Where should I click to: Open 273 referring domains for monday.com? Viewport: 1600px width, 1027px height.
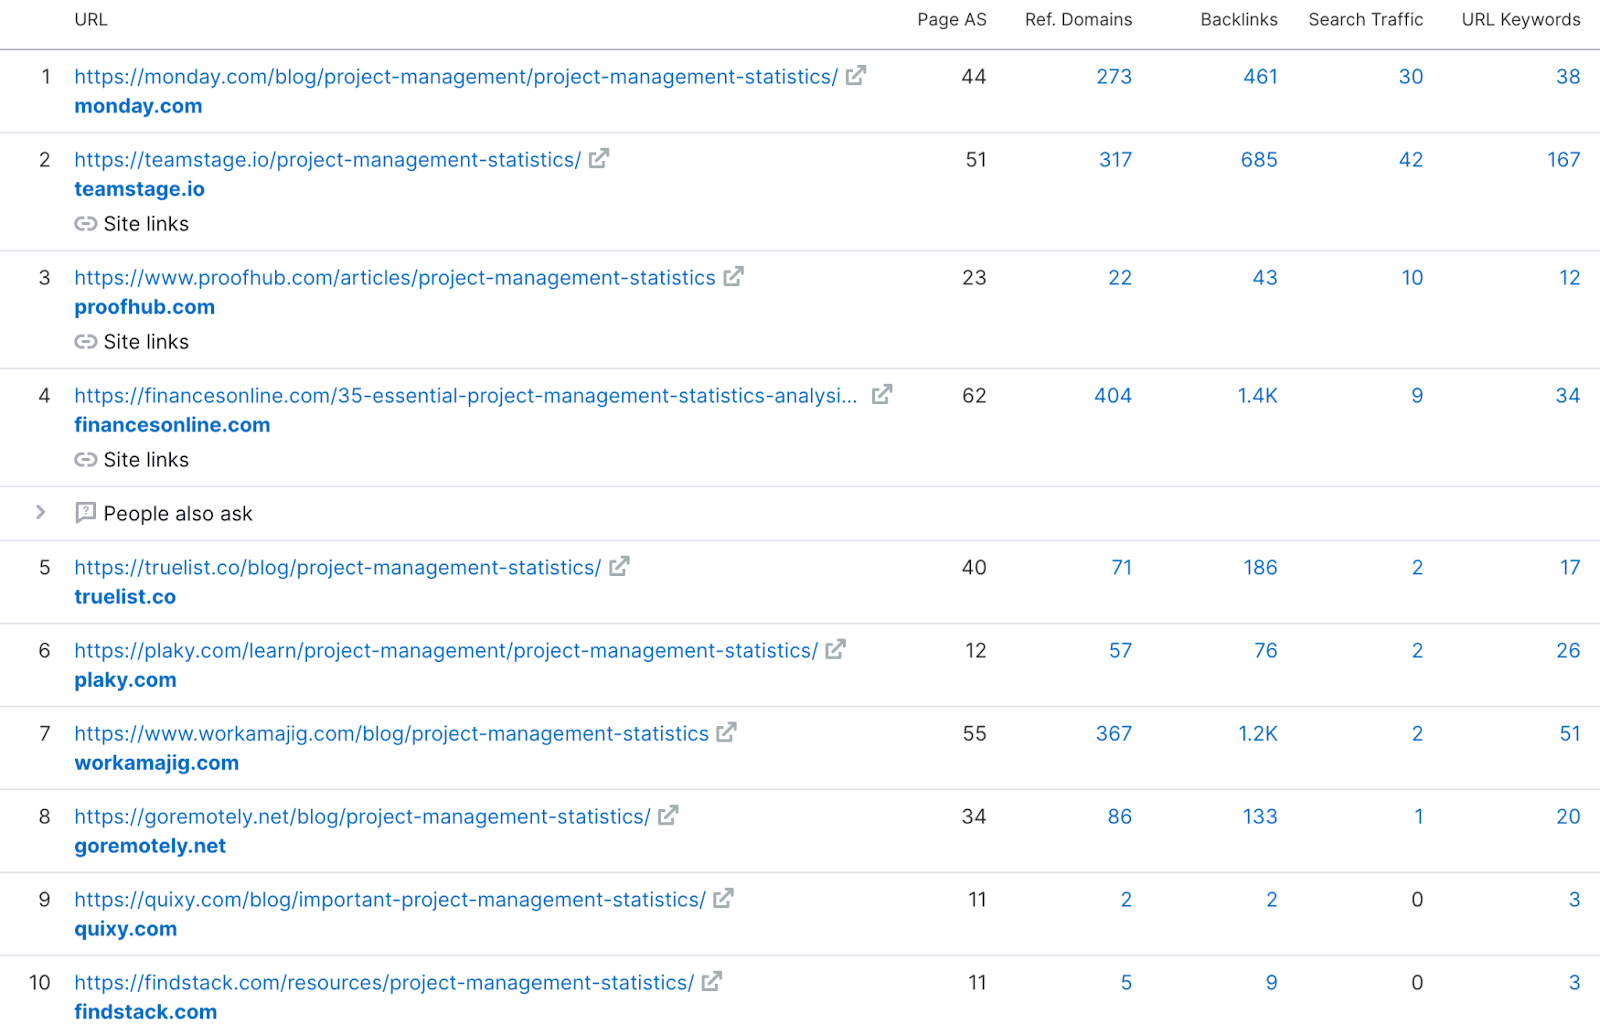[1114, 77]
